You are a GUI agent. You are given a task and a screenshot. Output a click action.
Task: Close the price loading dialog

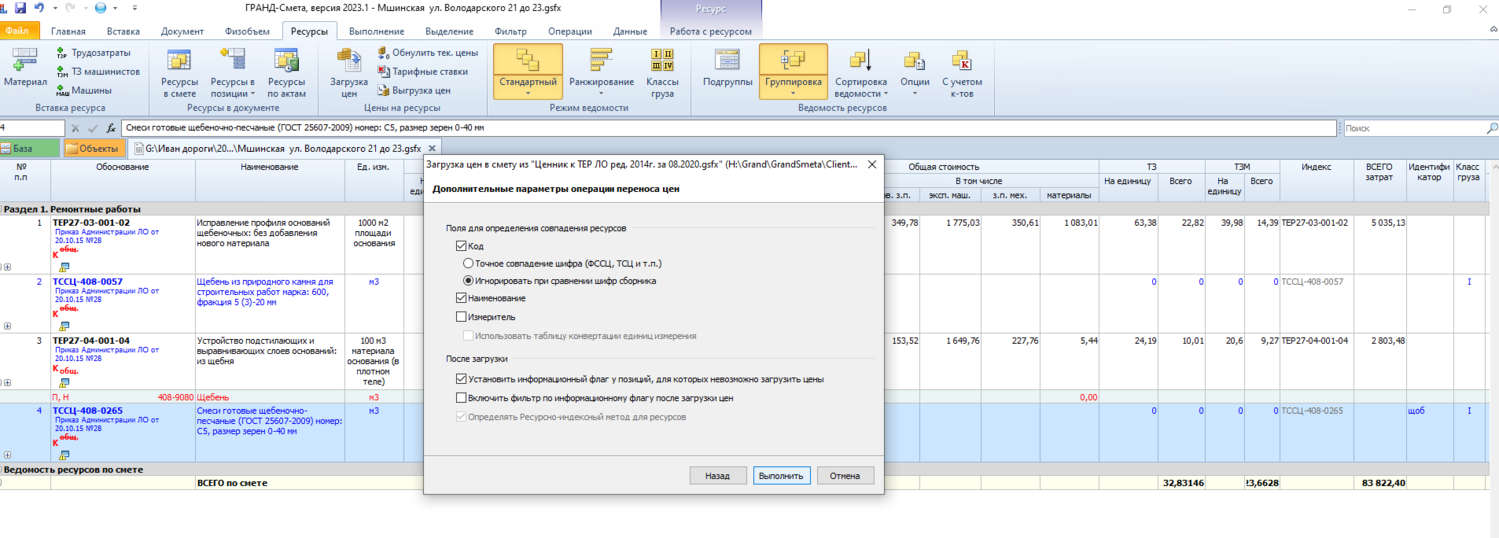point(870,164)
